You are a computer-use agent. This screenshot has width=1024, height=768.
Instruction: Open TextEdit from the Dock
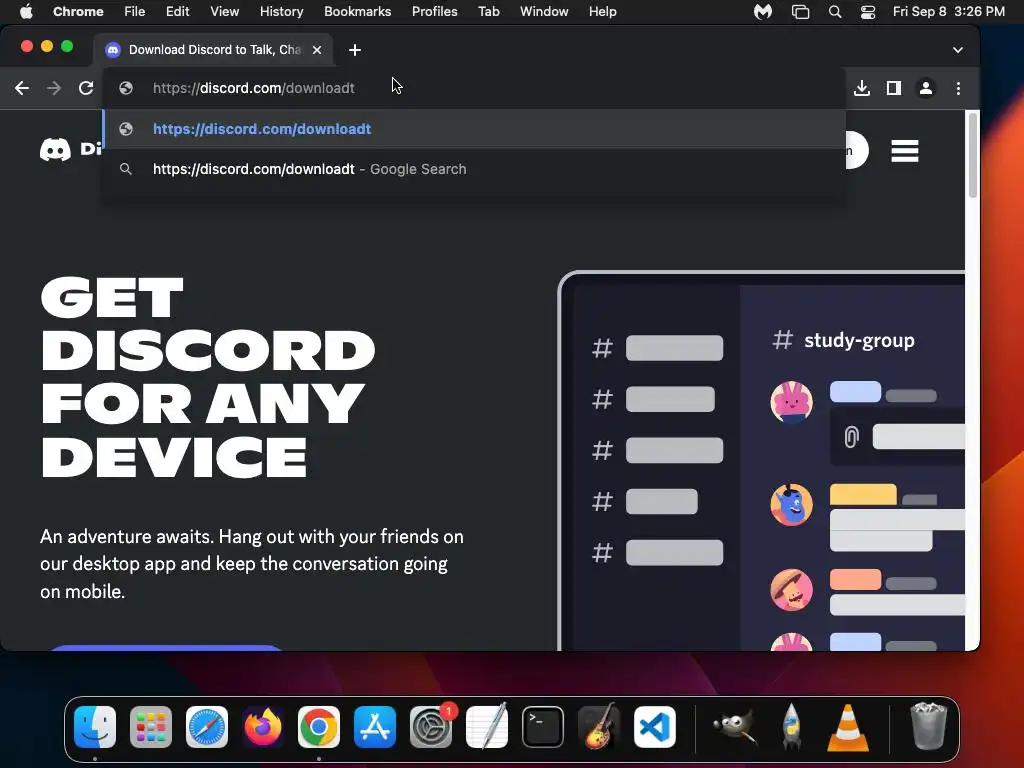[x=487, y=727]
